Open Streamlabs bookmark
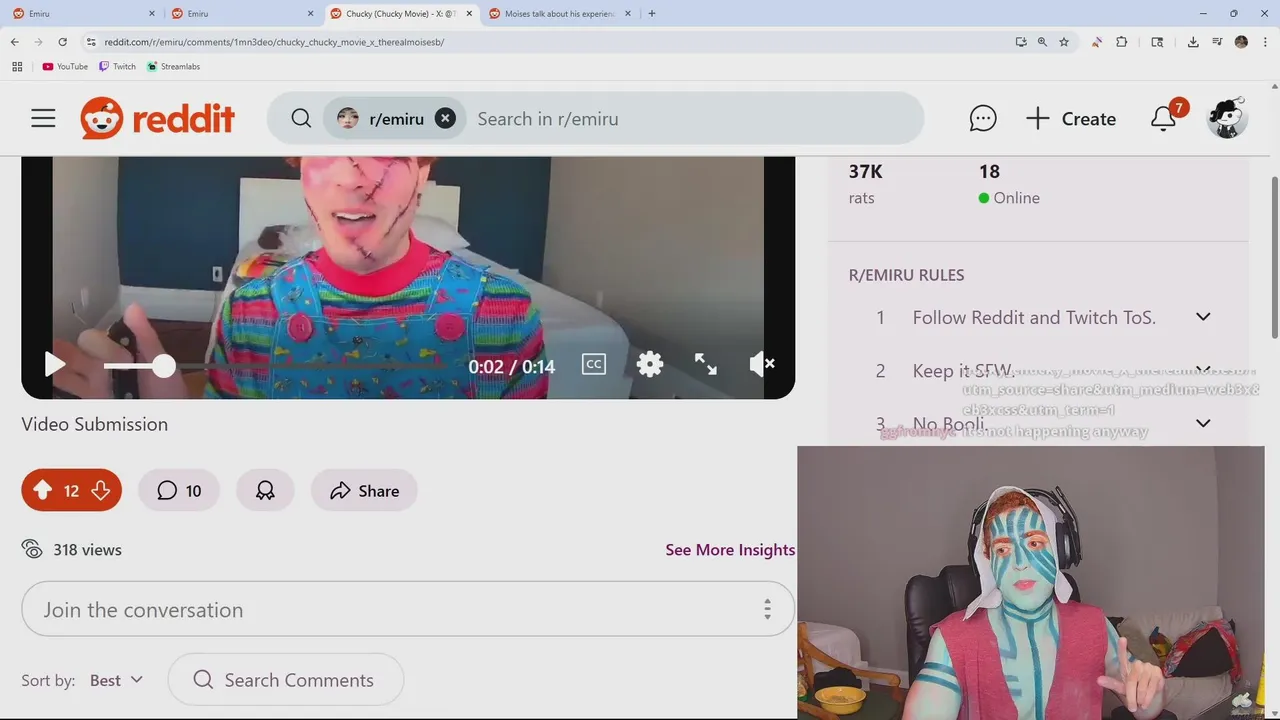1280x720 pixels. pyautogui.click(x=173, y=67)
